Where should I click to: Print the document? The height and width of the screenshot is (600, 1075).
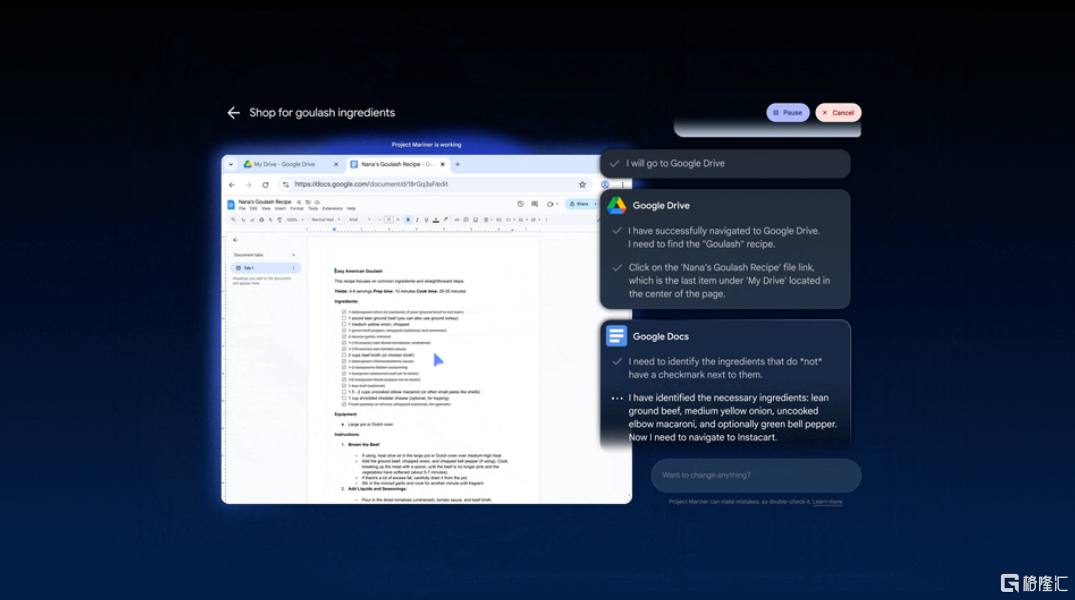[261, 220]
